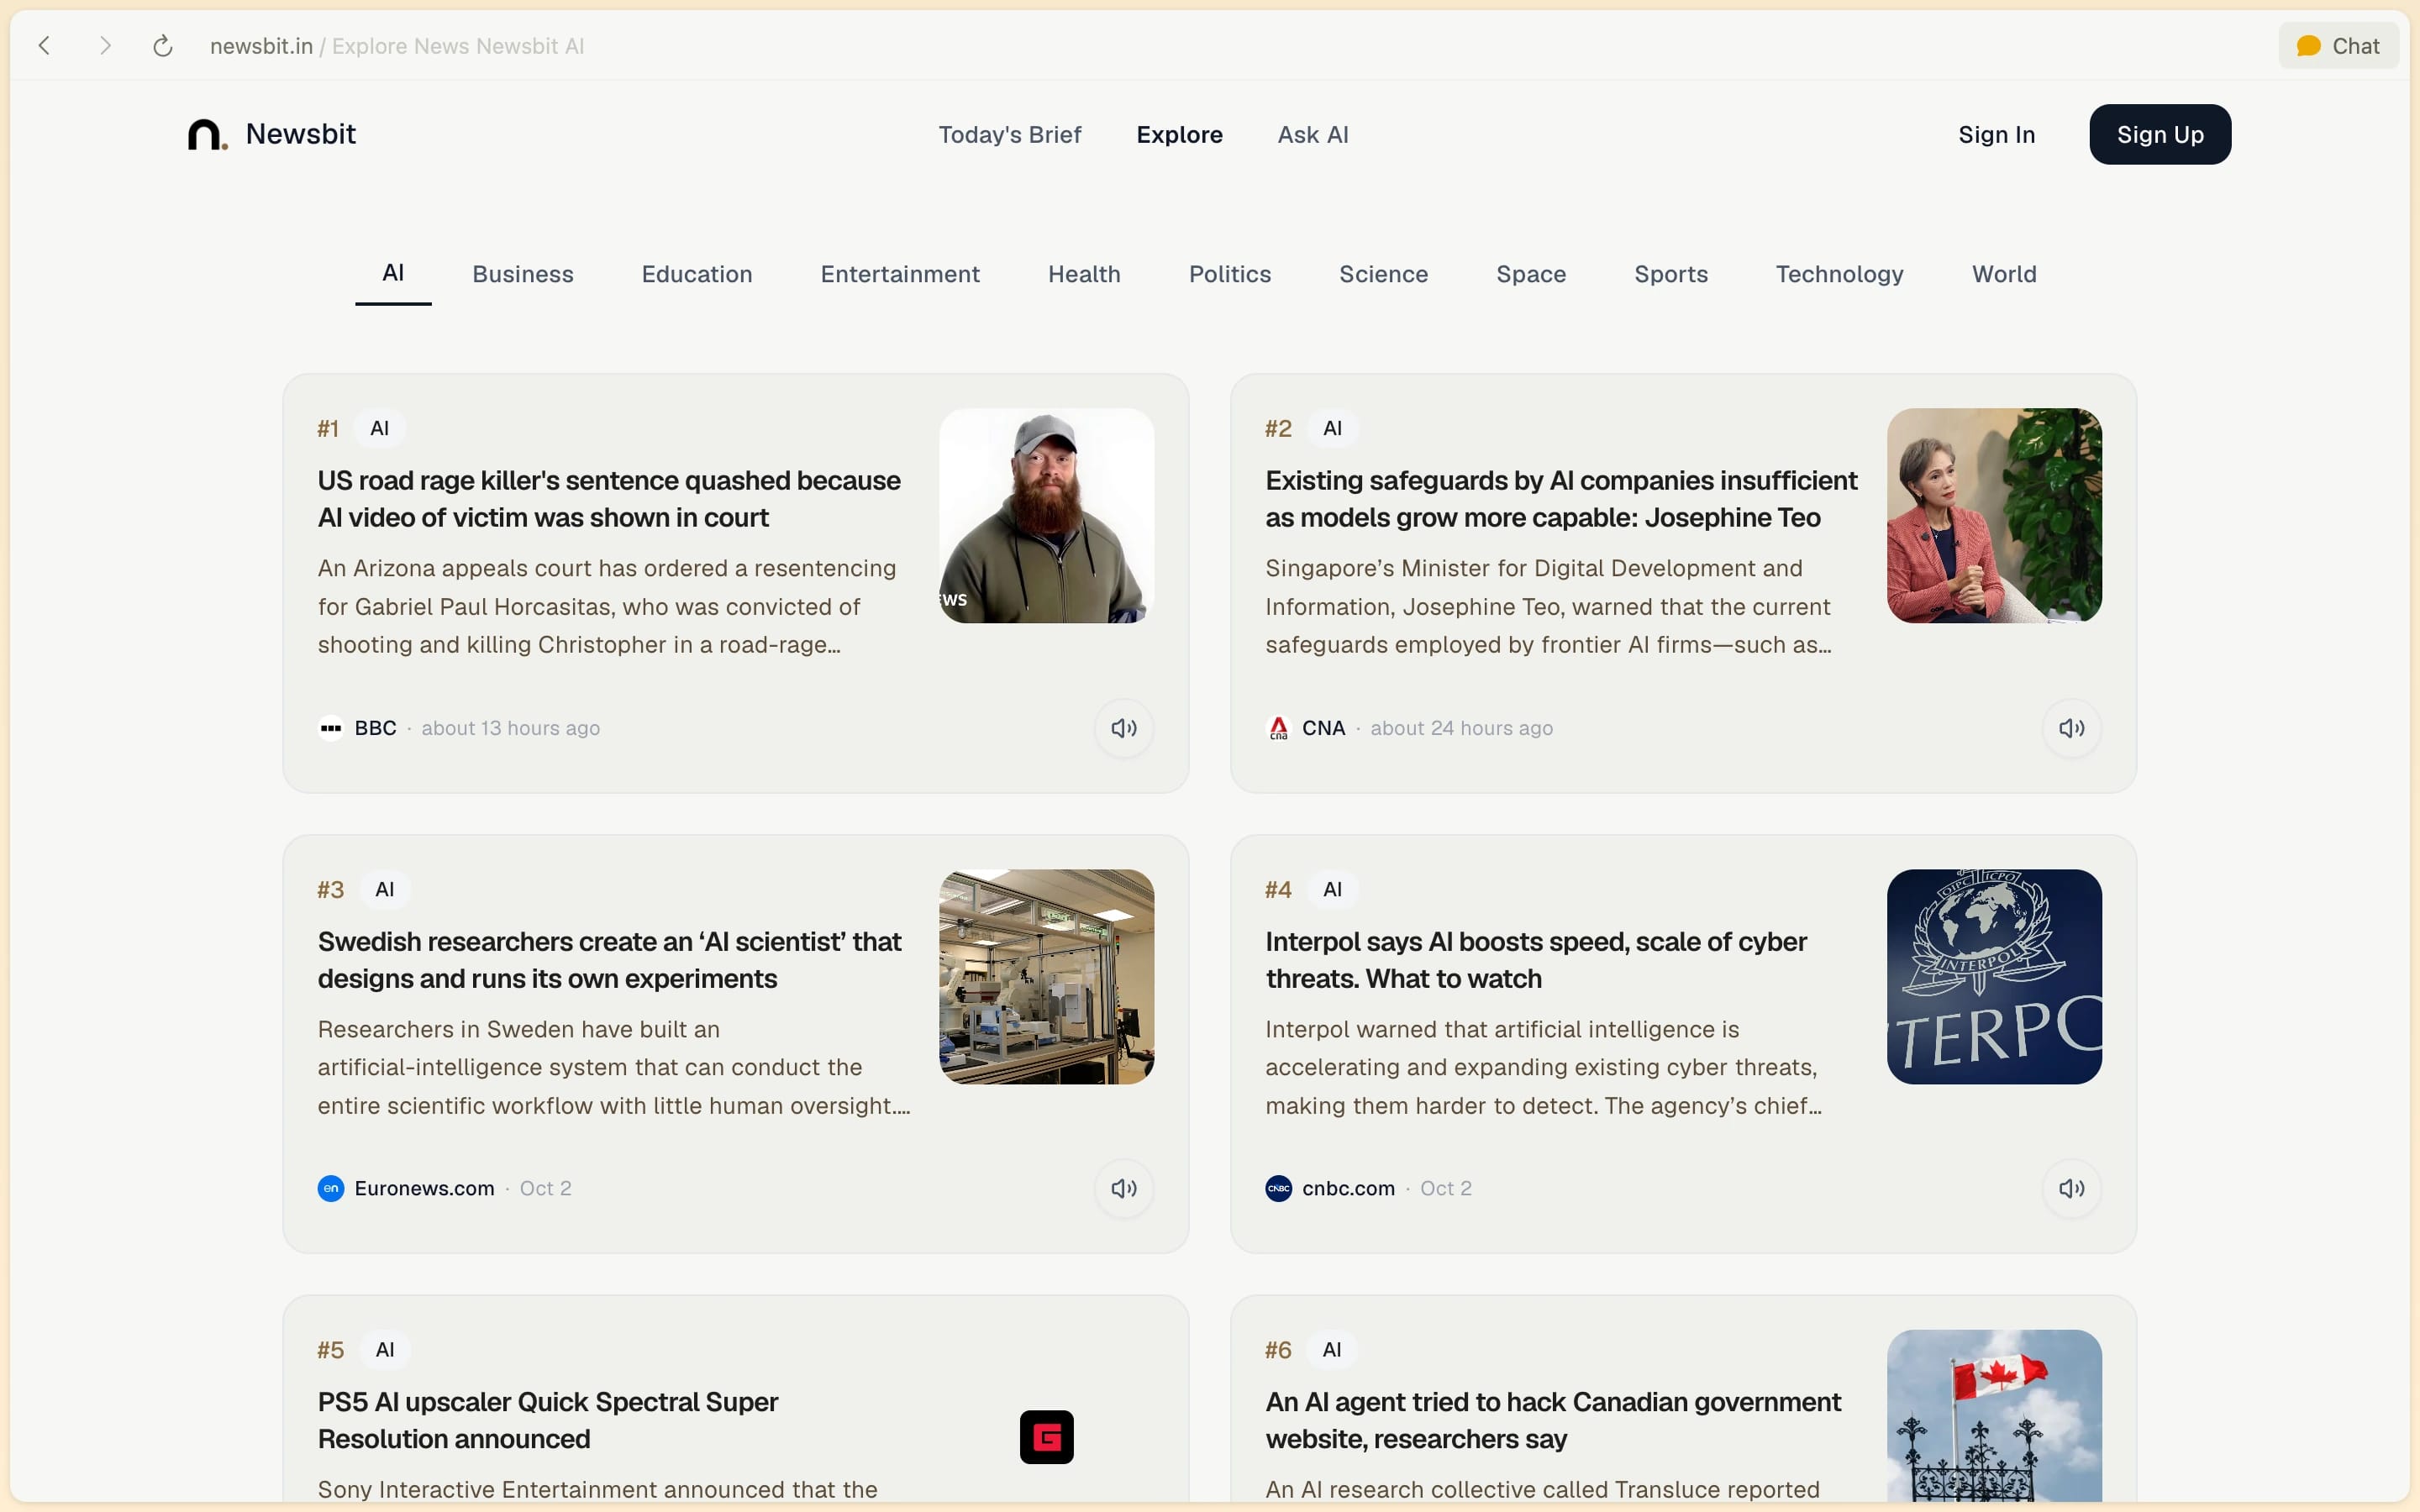2420x1512 pixels.
Task: Click the Sign In link
Action: (1996, 135)
